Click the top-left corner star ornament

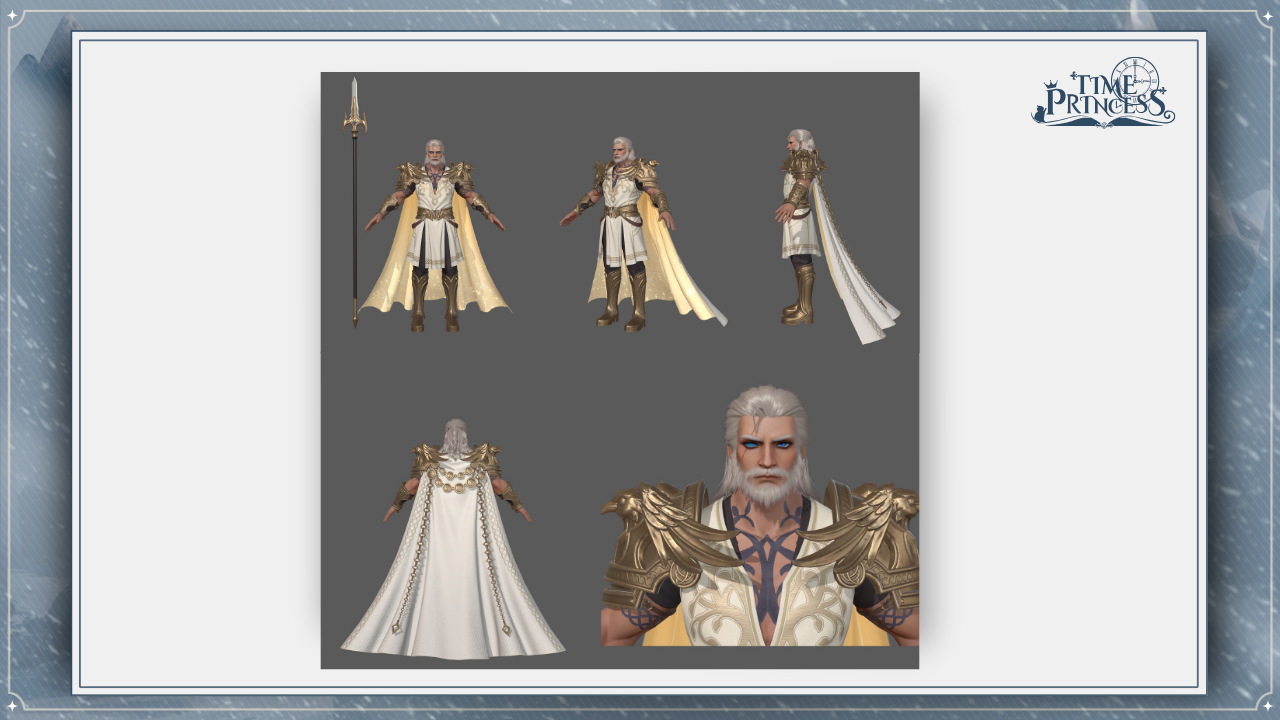pyautogui.click(x=13, y=15)
